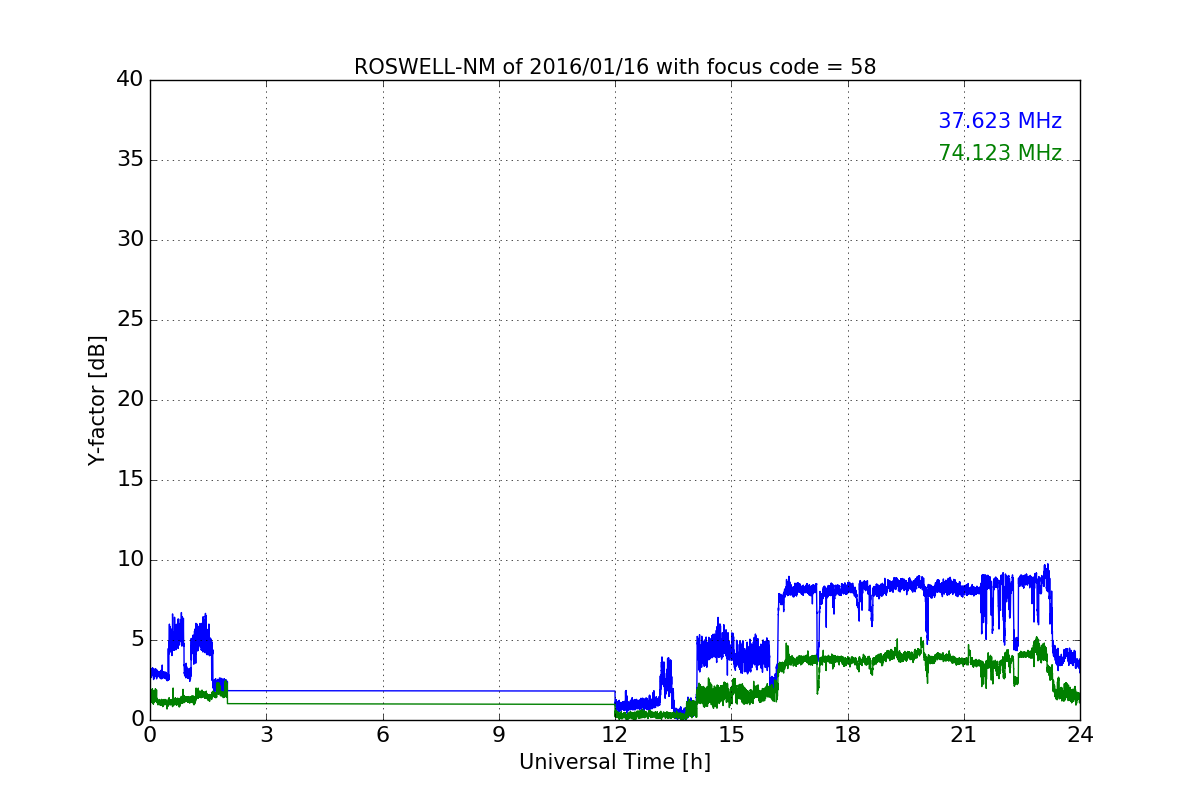Click x-axis tick label 6
This screenshot has height=800, width=1200.
[383, 735]
